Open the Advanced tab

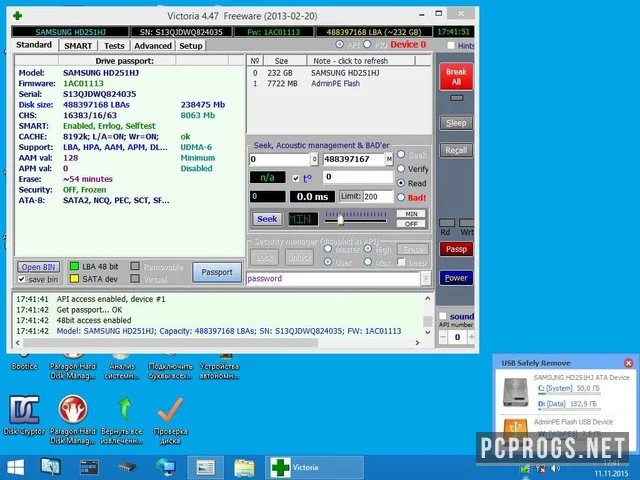point(153,46)
